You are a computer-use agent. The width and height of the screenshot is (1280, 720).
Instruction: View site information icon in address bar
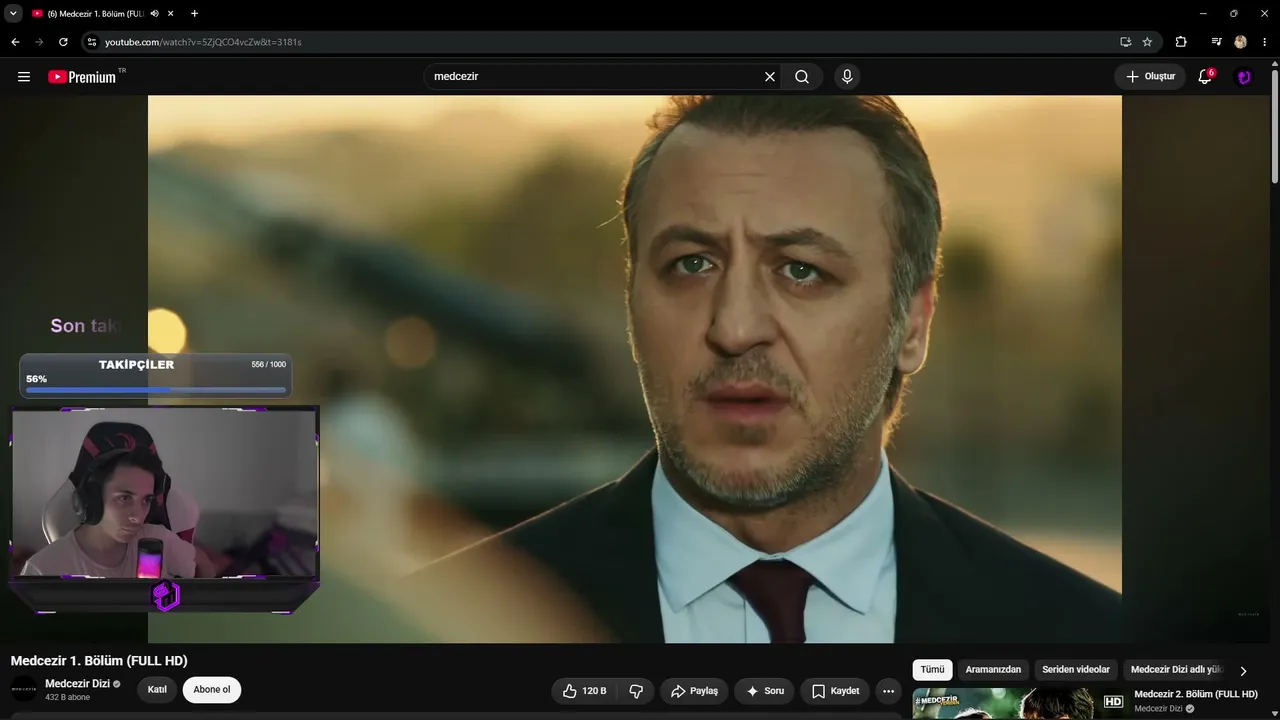91,42
